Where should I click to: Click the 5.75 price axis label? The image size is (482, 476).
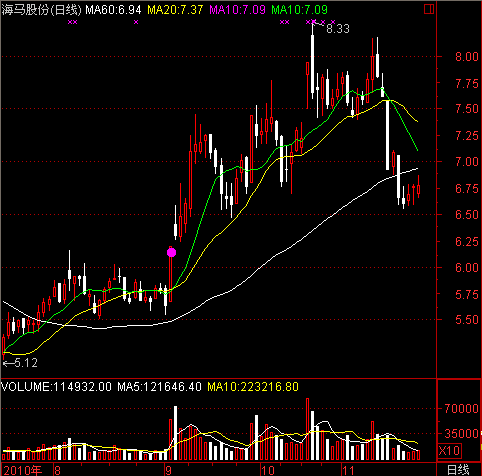click(x=467, y=294)
